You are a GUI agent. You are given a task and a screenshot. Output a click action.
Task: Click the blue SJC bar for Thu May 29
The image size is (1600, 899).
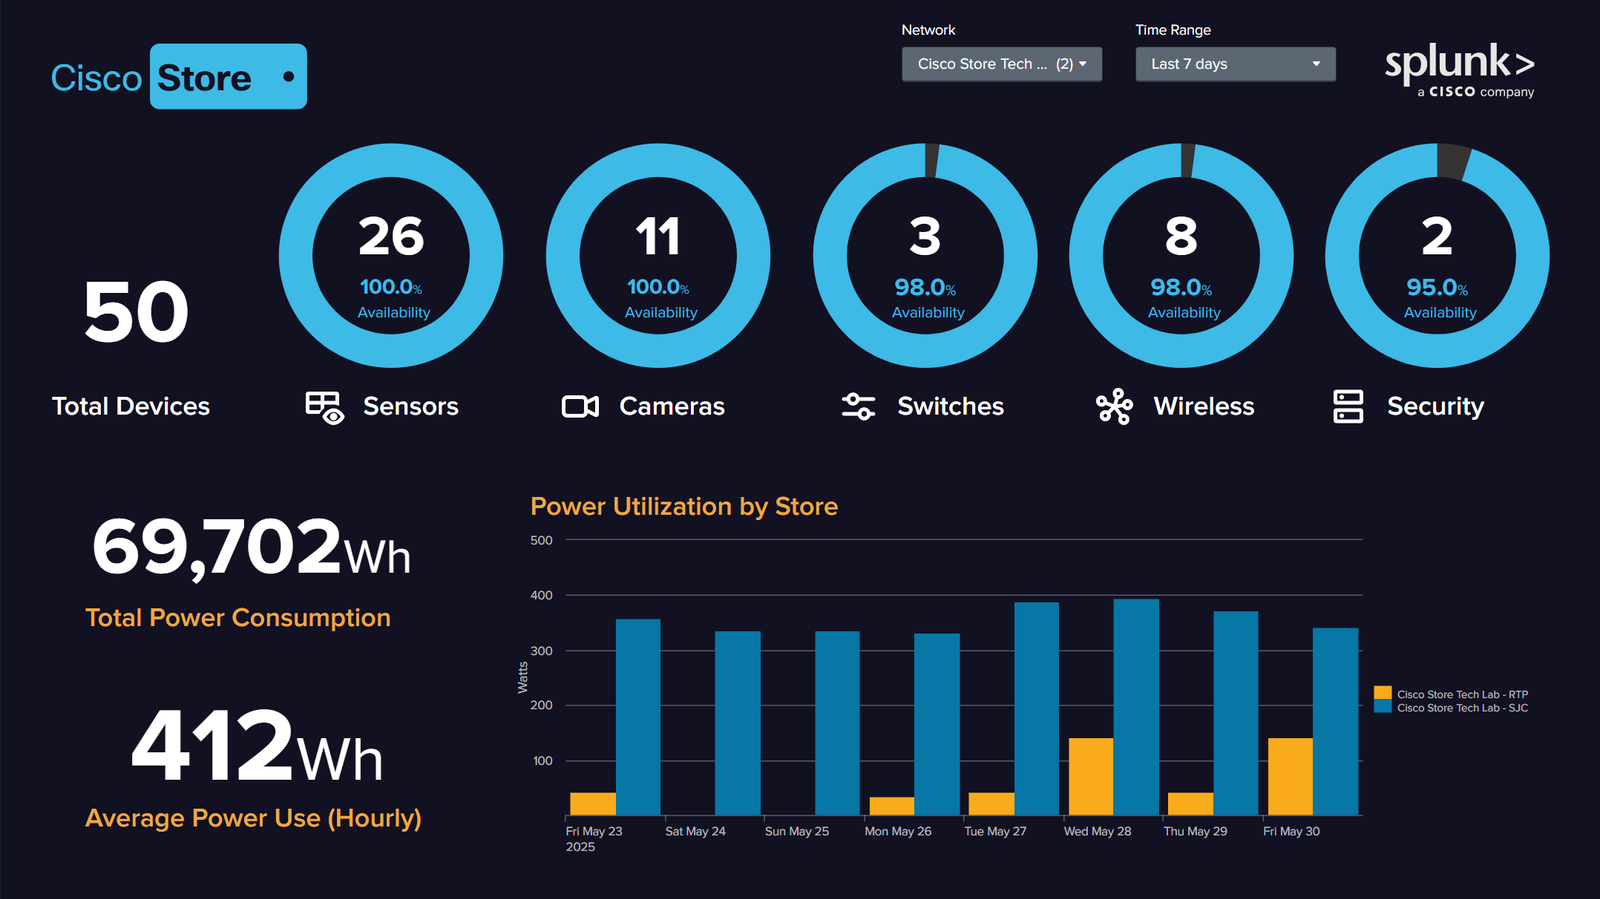coord(1236,713)
